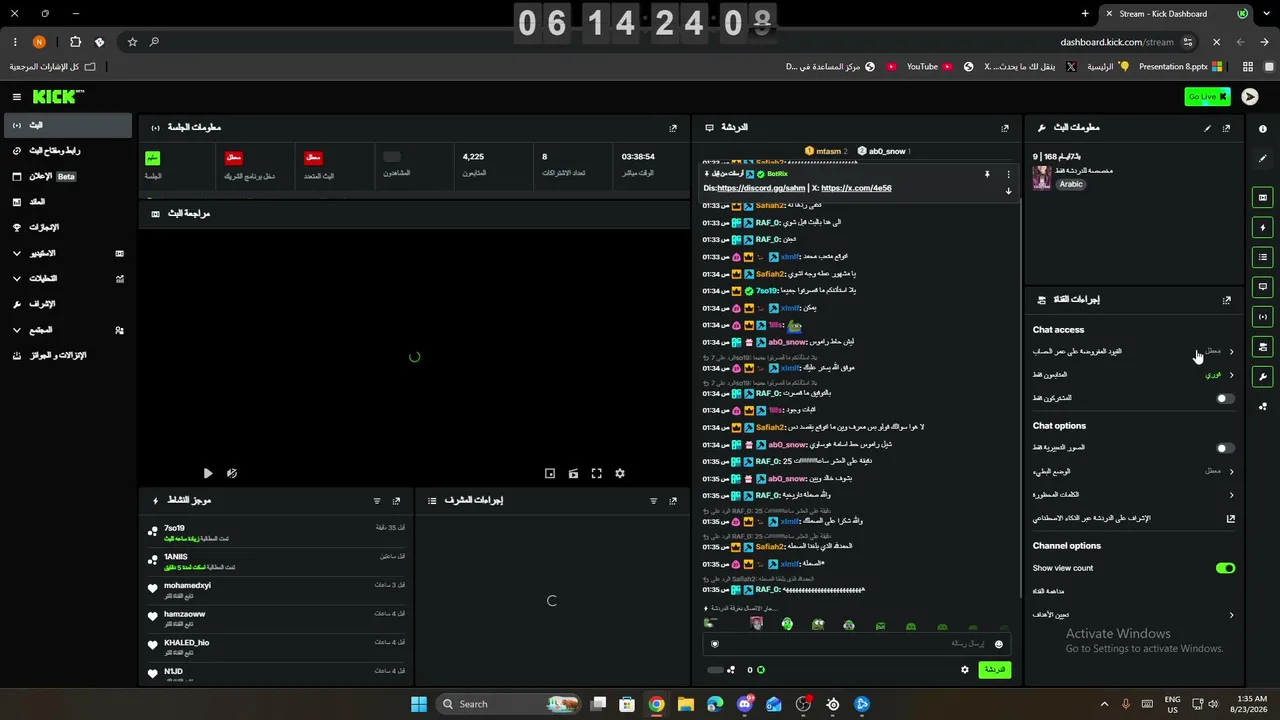This screenshot has width=1280, height=720.
Task: Pop out the إجراءات المشرف moderator actions panel
Action: pyautogui.click(x=673, y=501)
